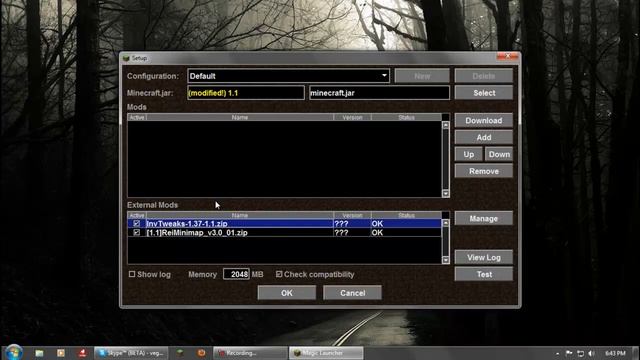Image resolution: width=640 pixels, height=360 pixels.
Task: Click Mods list scrollbar up arrow
Action: (x=446, y=125)
